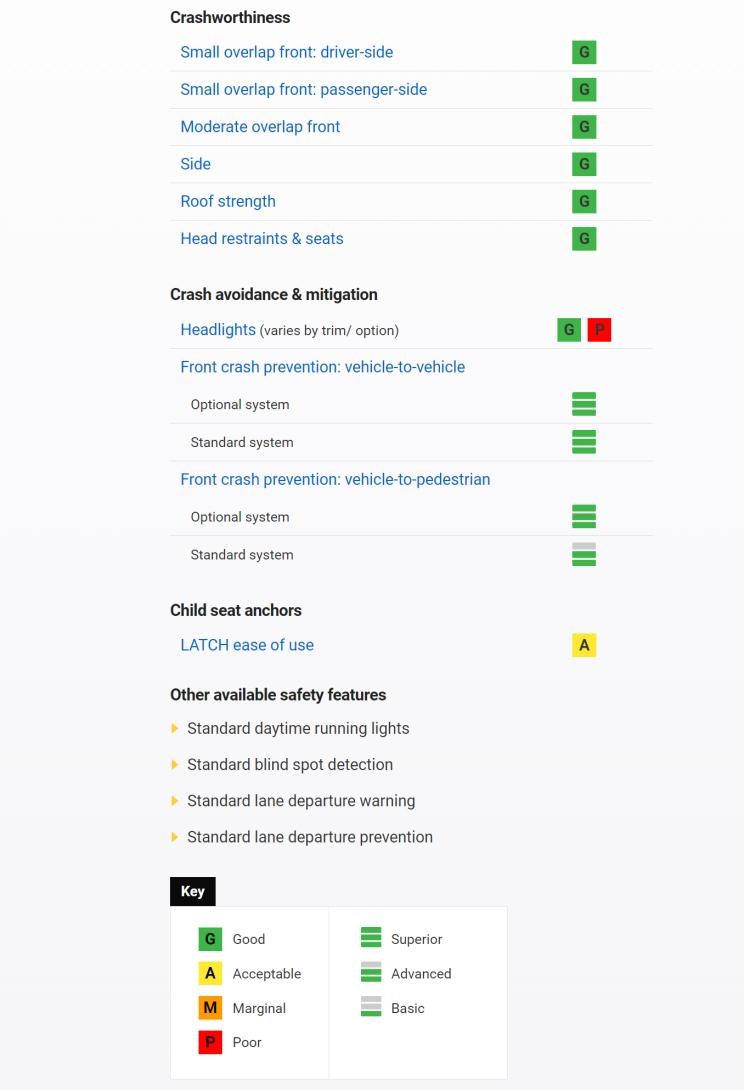The height and width of the screenshot is (1090, 744).
Task: Click the black Key tab label
Action: point(193,891)
